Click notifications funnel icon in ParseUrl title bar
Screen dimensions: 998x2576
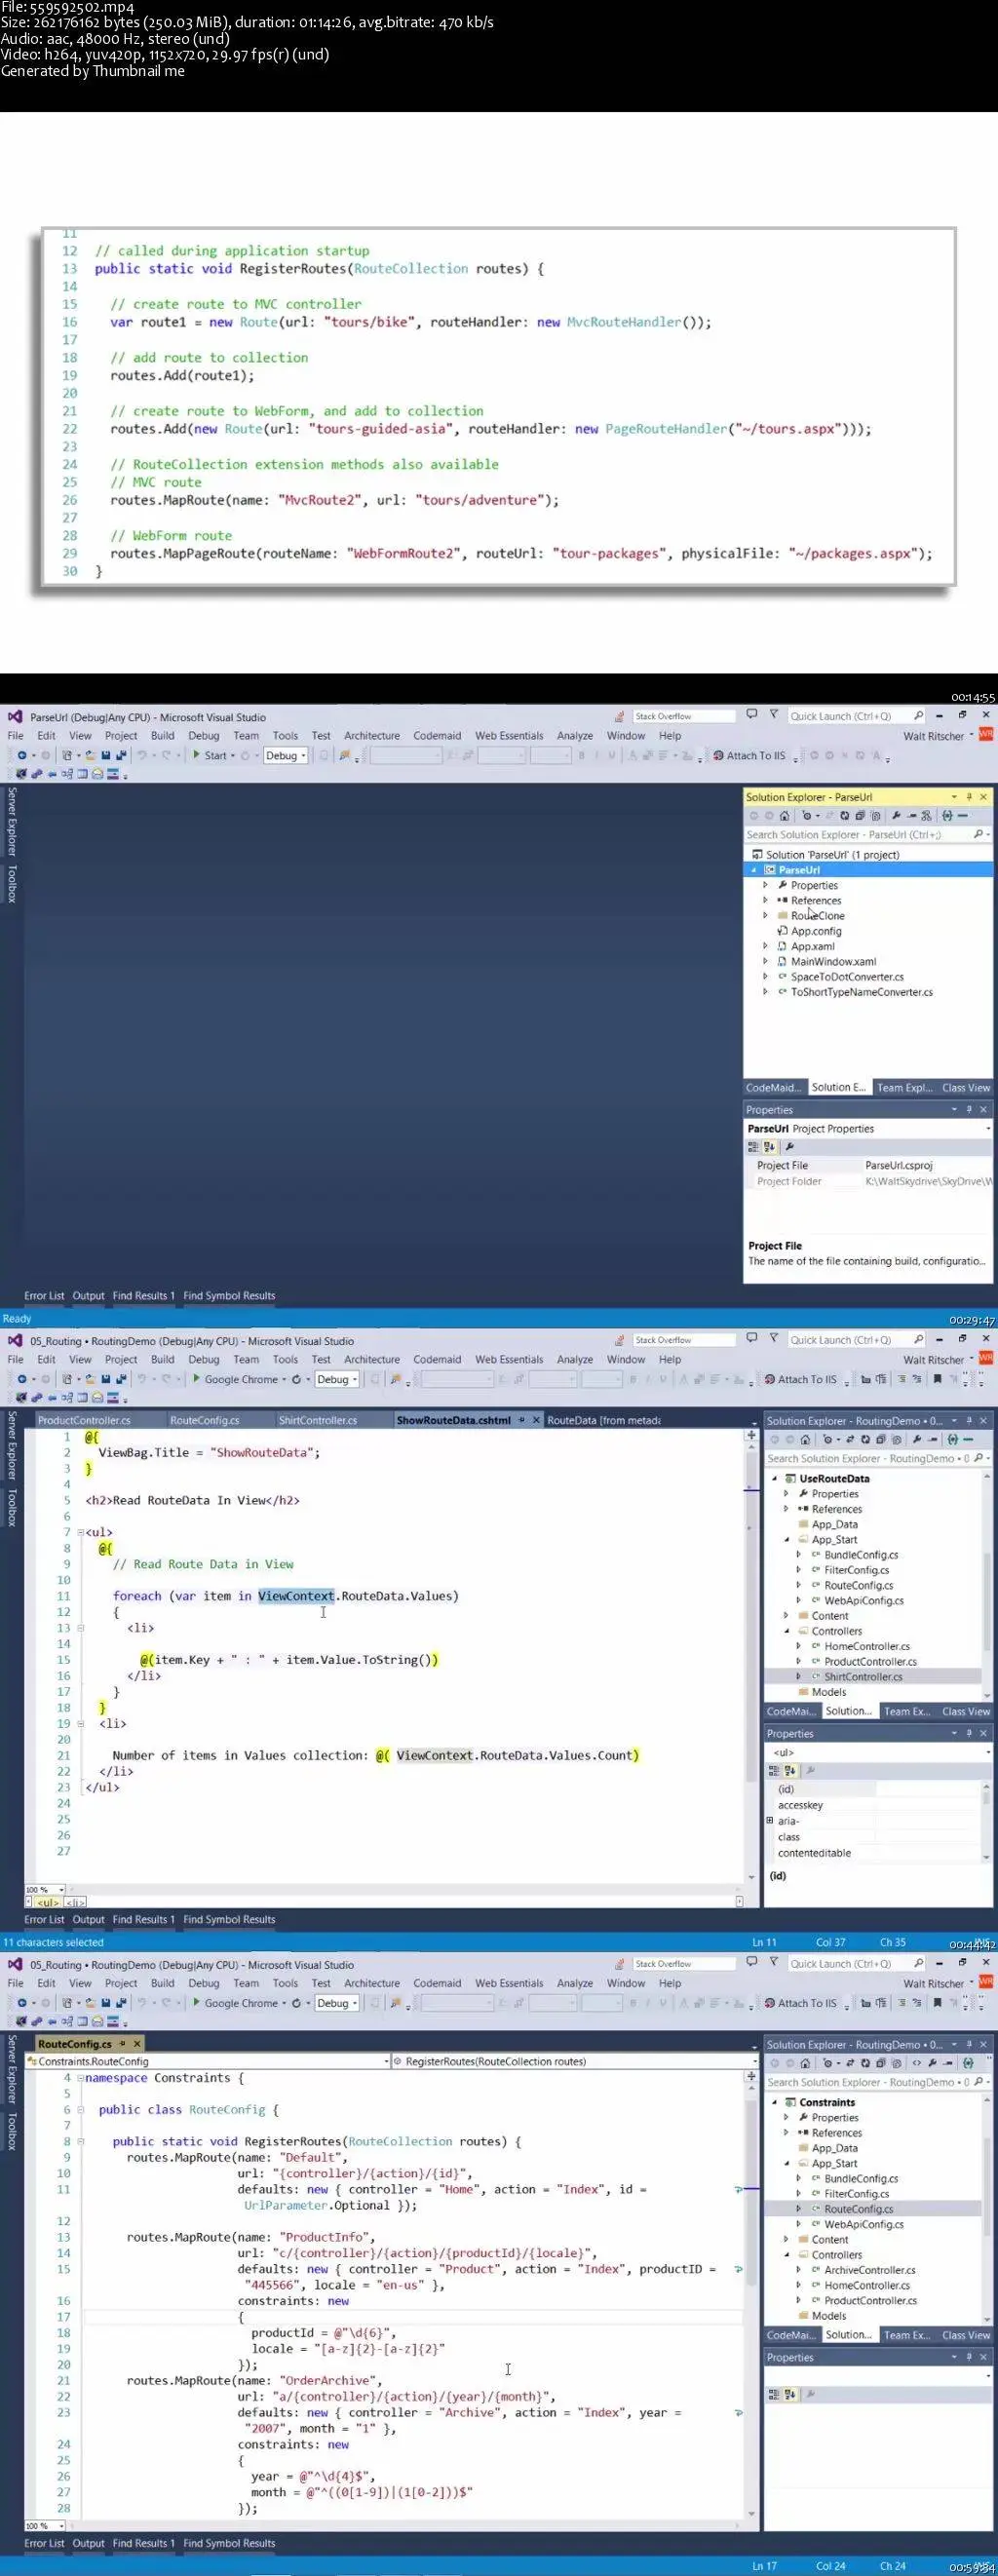tap(773, 715)
